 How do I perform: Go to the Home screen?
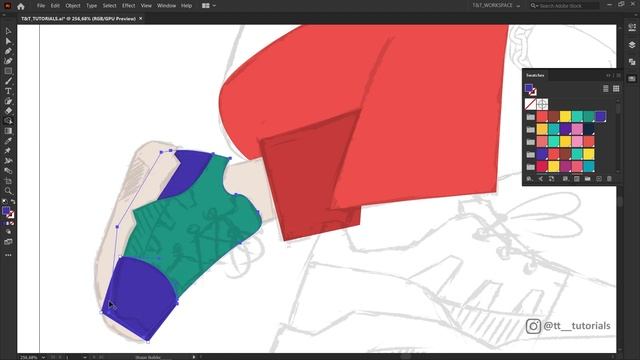coord(21,6)
